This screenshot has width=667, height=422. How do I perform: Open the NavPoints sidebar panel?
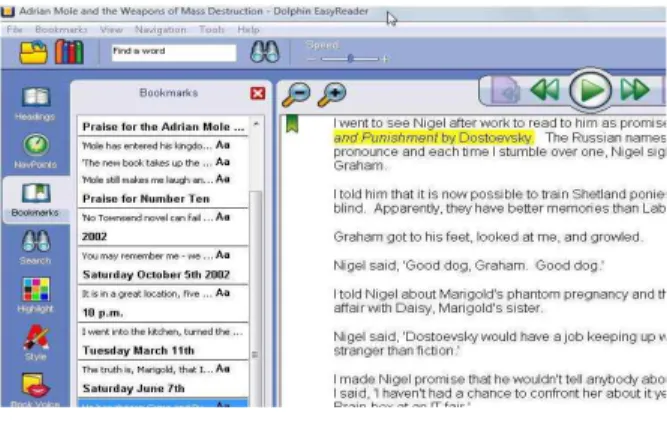[35, 151]
